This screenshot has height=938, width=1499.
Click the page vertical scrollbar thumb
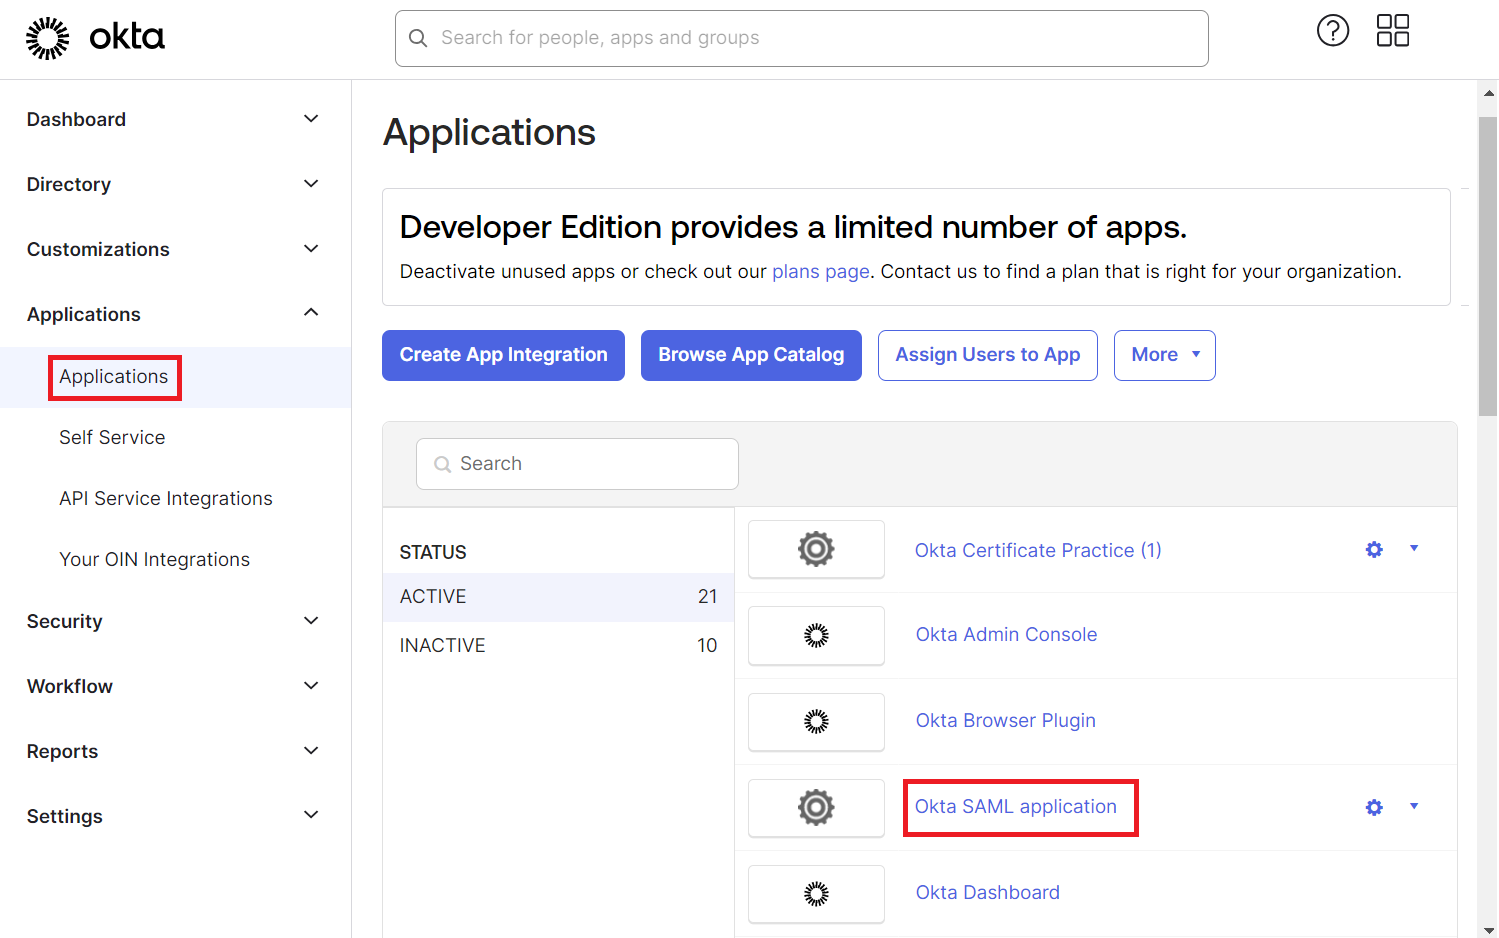pos(1487,265)
